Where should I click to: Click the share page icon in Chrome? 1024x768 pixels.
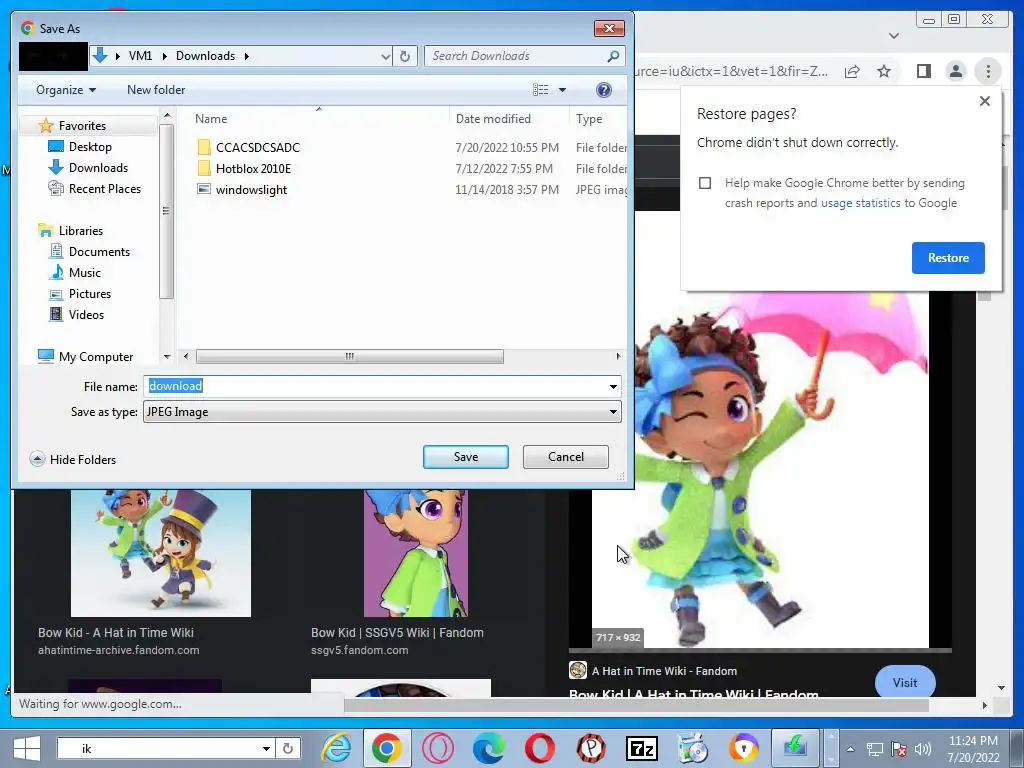(852, 71)
